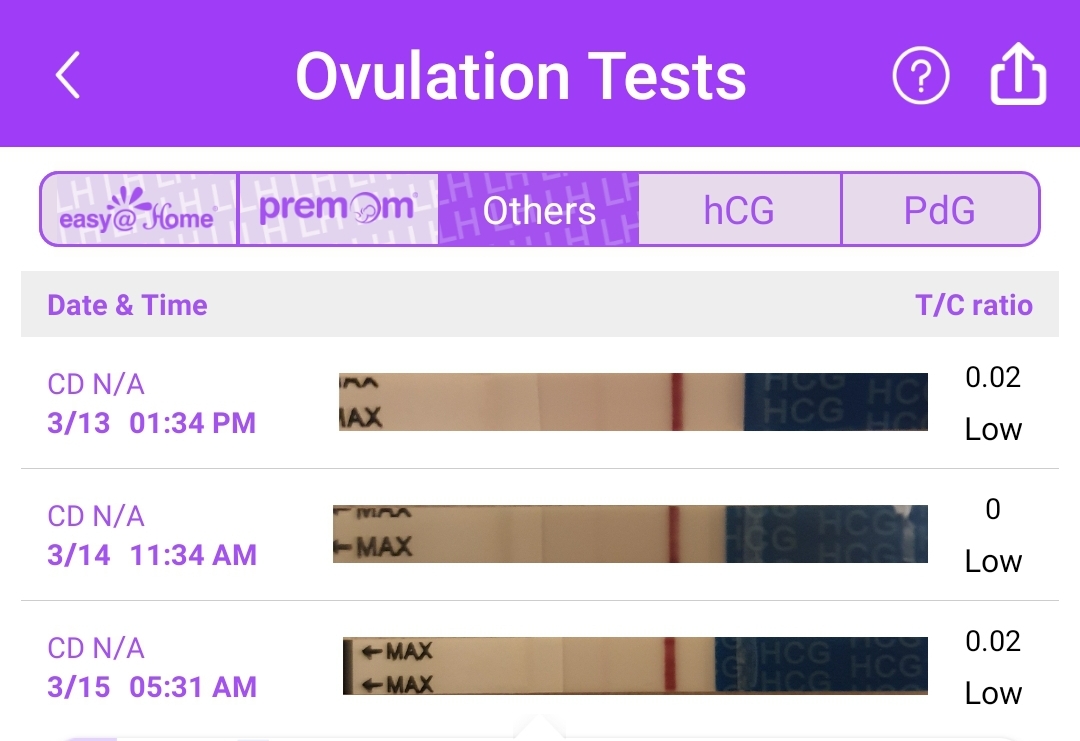Open the PdG tab
Image resolution: width=1080 pixels, height=741 pixels.
tap(940, 209)
